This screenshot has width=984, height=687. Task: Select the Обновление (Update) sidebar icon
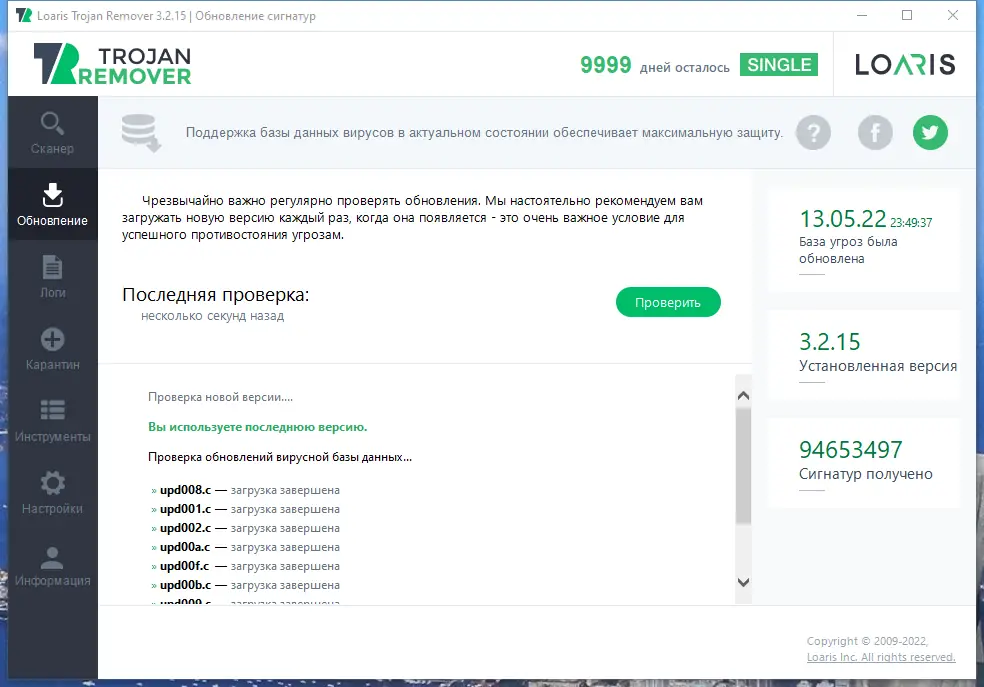(52, 204)
